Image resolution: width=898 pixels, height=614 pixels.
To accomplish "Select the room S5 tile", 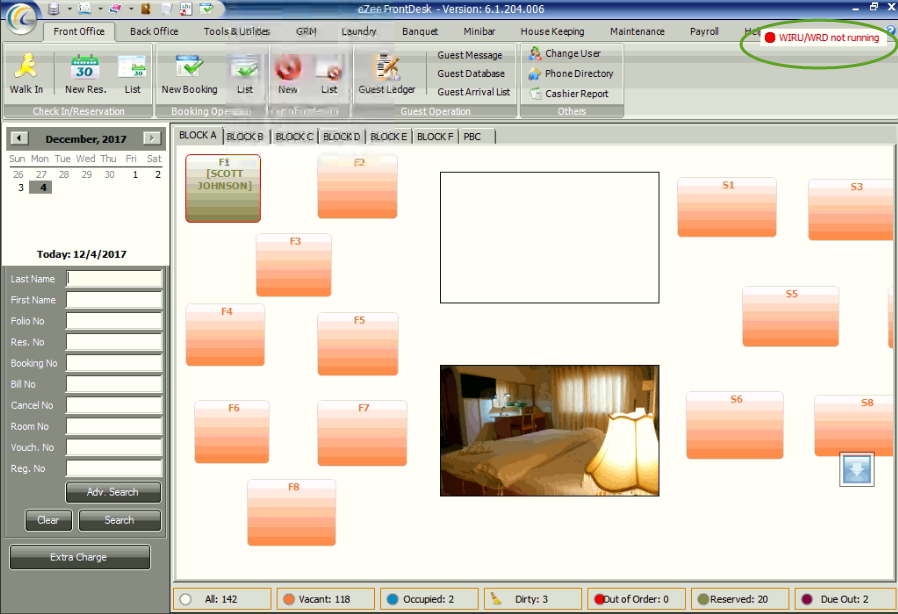I will pos(790,316).
